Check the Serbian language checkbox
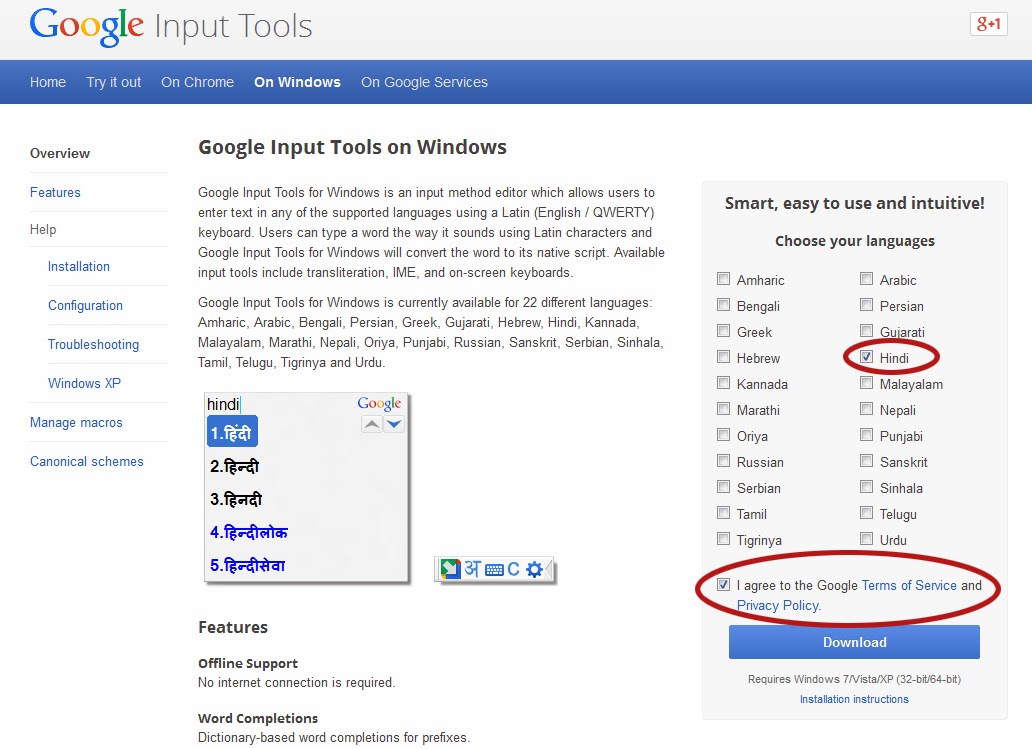The image size is (1032, 749). pyautogui.click(x=723, y=487)
